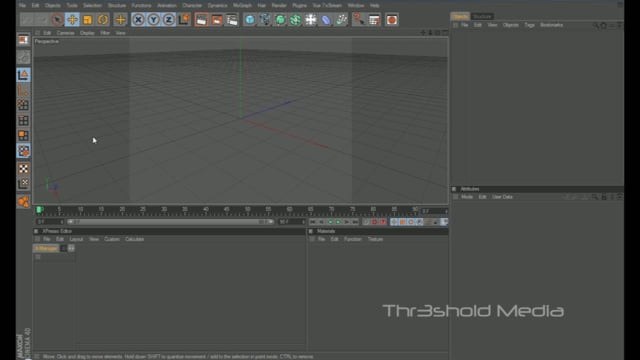Open Tags menu in Object Manager
Screen dimensions: 640x360
529,25
